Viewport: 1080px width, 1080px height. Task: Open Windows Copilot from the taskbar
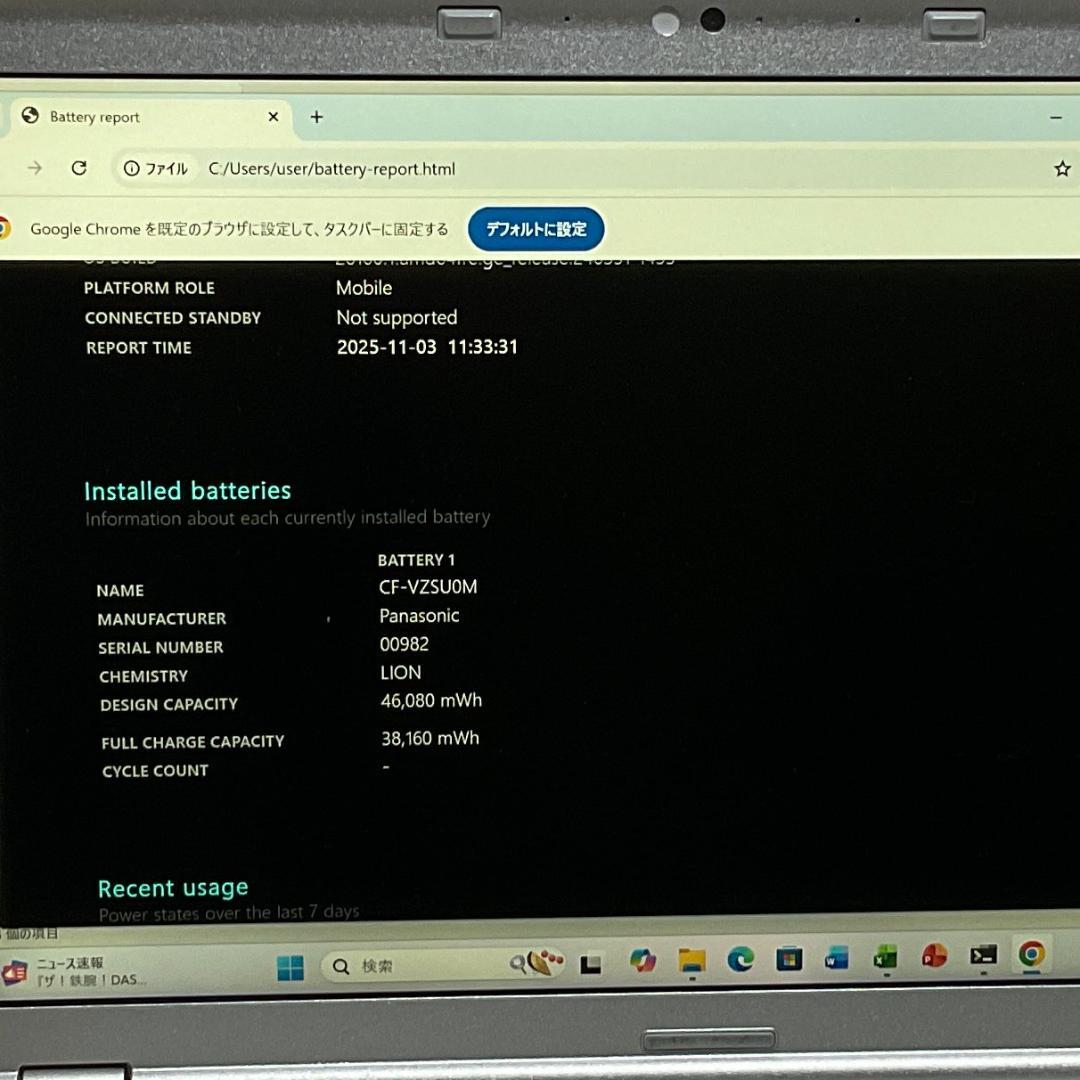pyautogui.click(x=644, y=965)
